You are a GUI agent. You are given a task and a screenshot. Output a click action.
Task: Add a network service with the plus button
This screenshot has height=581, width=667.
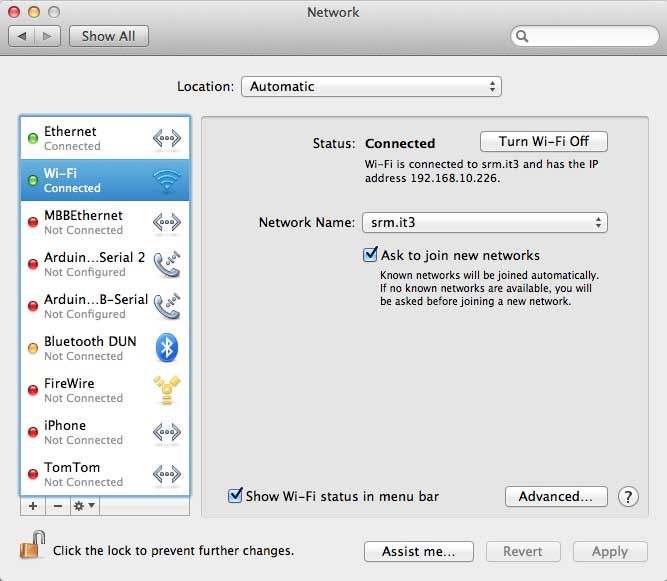coord(33,506)
